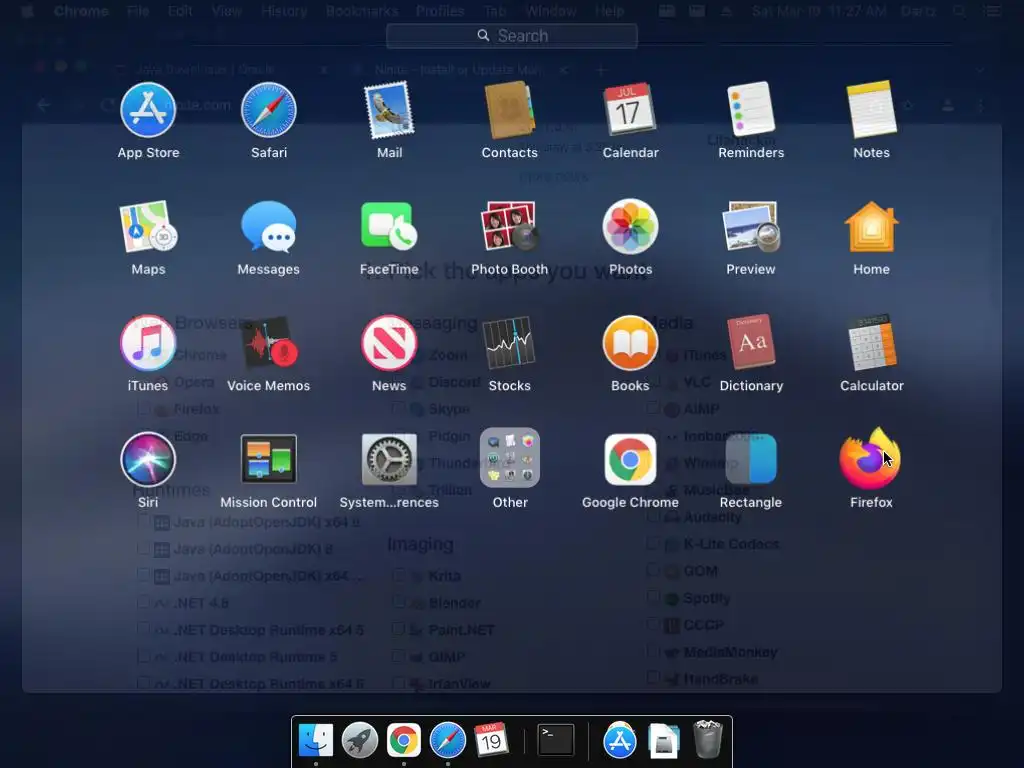Open the document stack in the Dock
This screenshot has width=1024, height=768.
pos(664,741)
